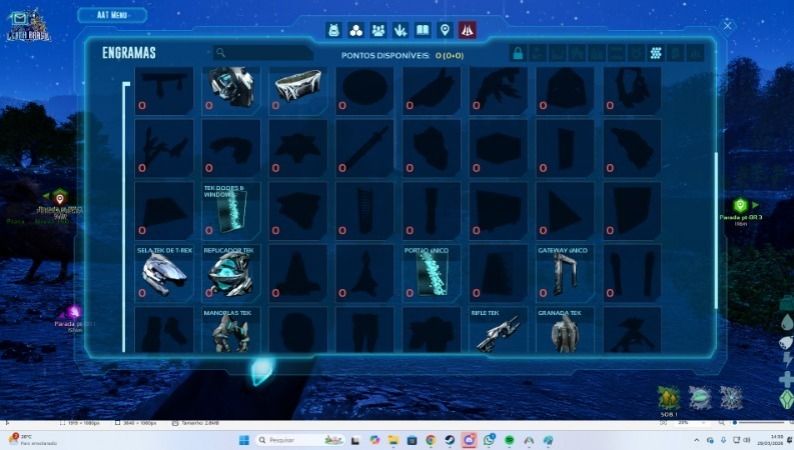
Task: Click the Tek Doors & Windows engram
Action: tap(230, 208)
